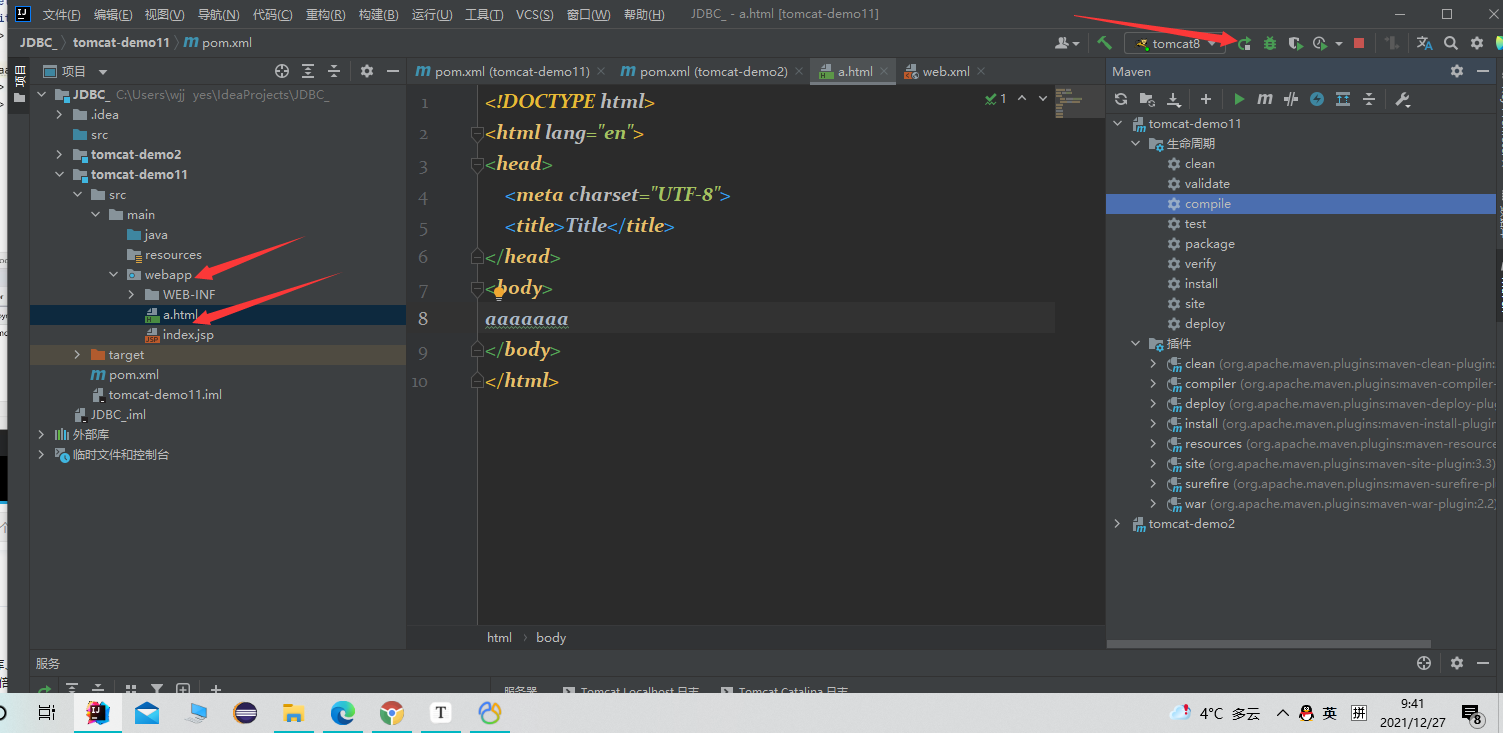Viewport: 1503px width, 733px height.
Task: Run Maven build green play icon
Action: click(x=1239, y=99)
